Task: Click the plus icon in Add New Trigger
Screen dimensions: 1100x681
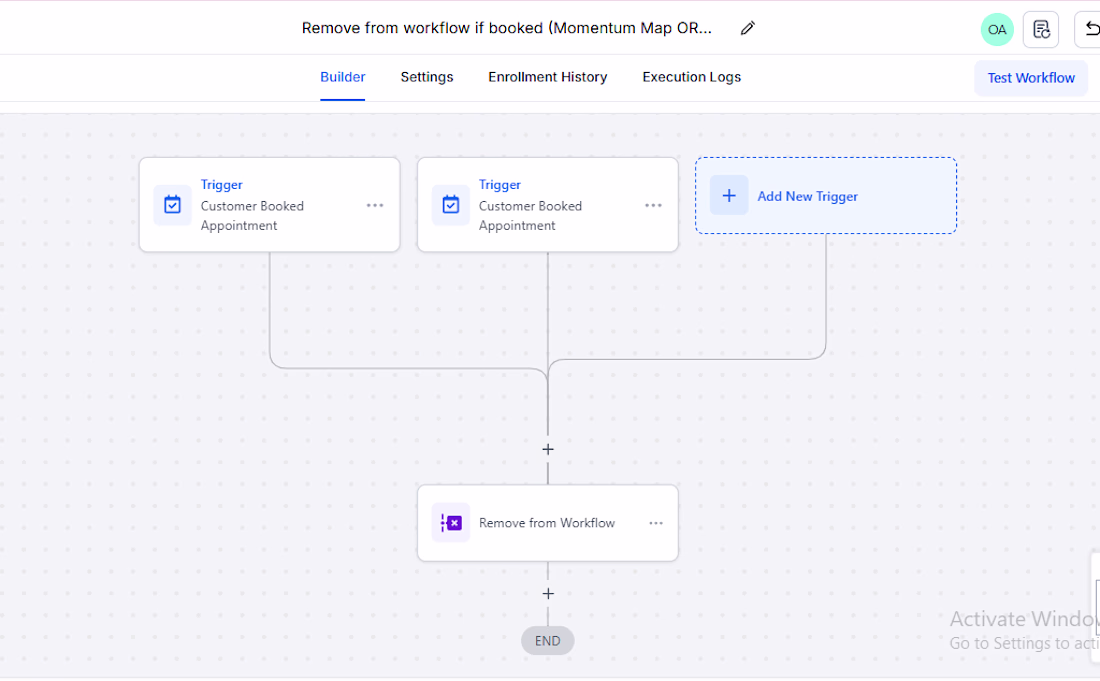Action: pos(729,196)
